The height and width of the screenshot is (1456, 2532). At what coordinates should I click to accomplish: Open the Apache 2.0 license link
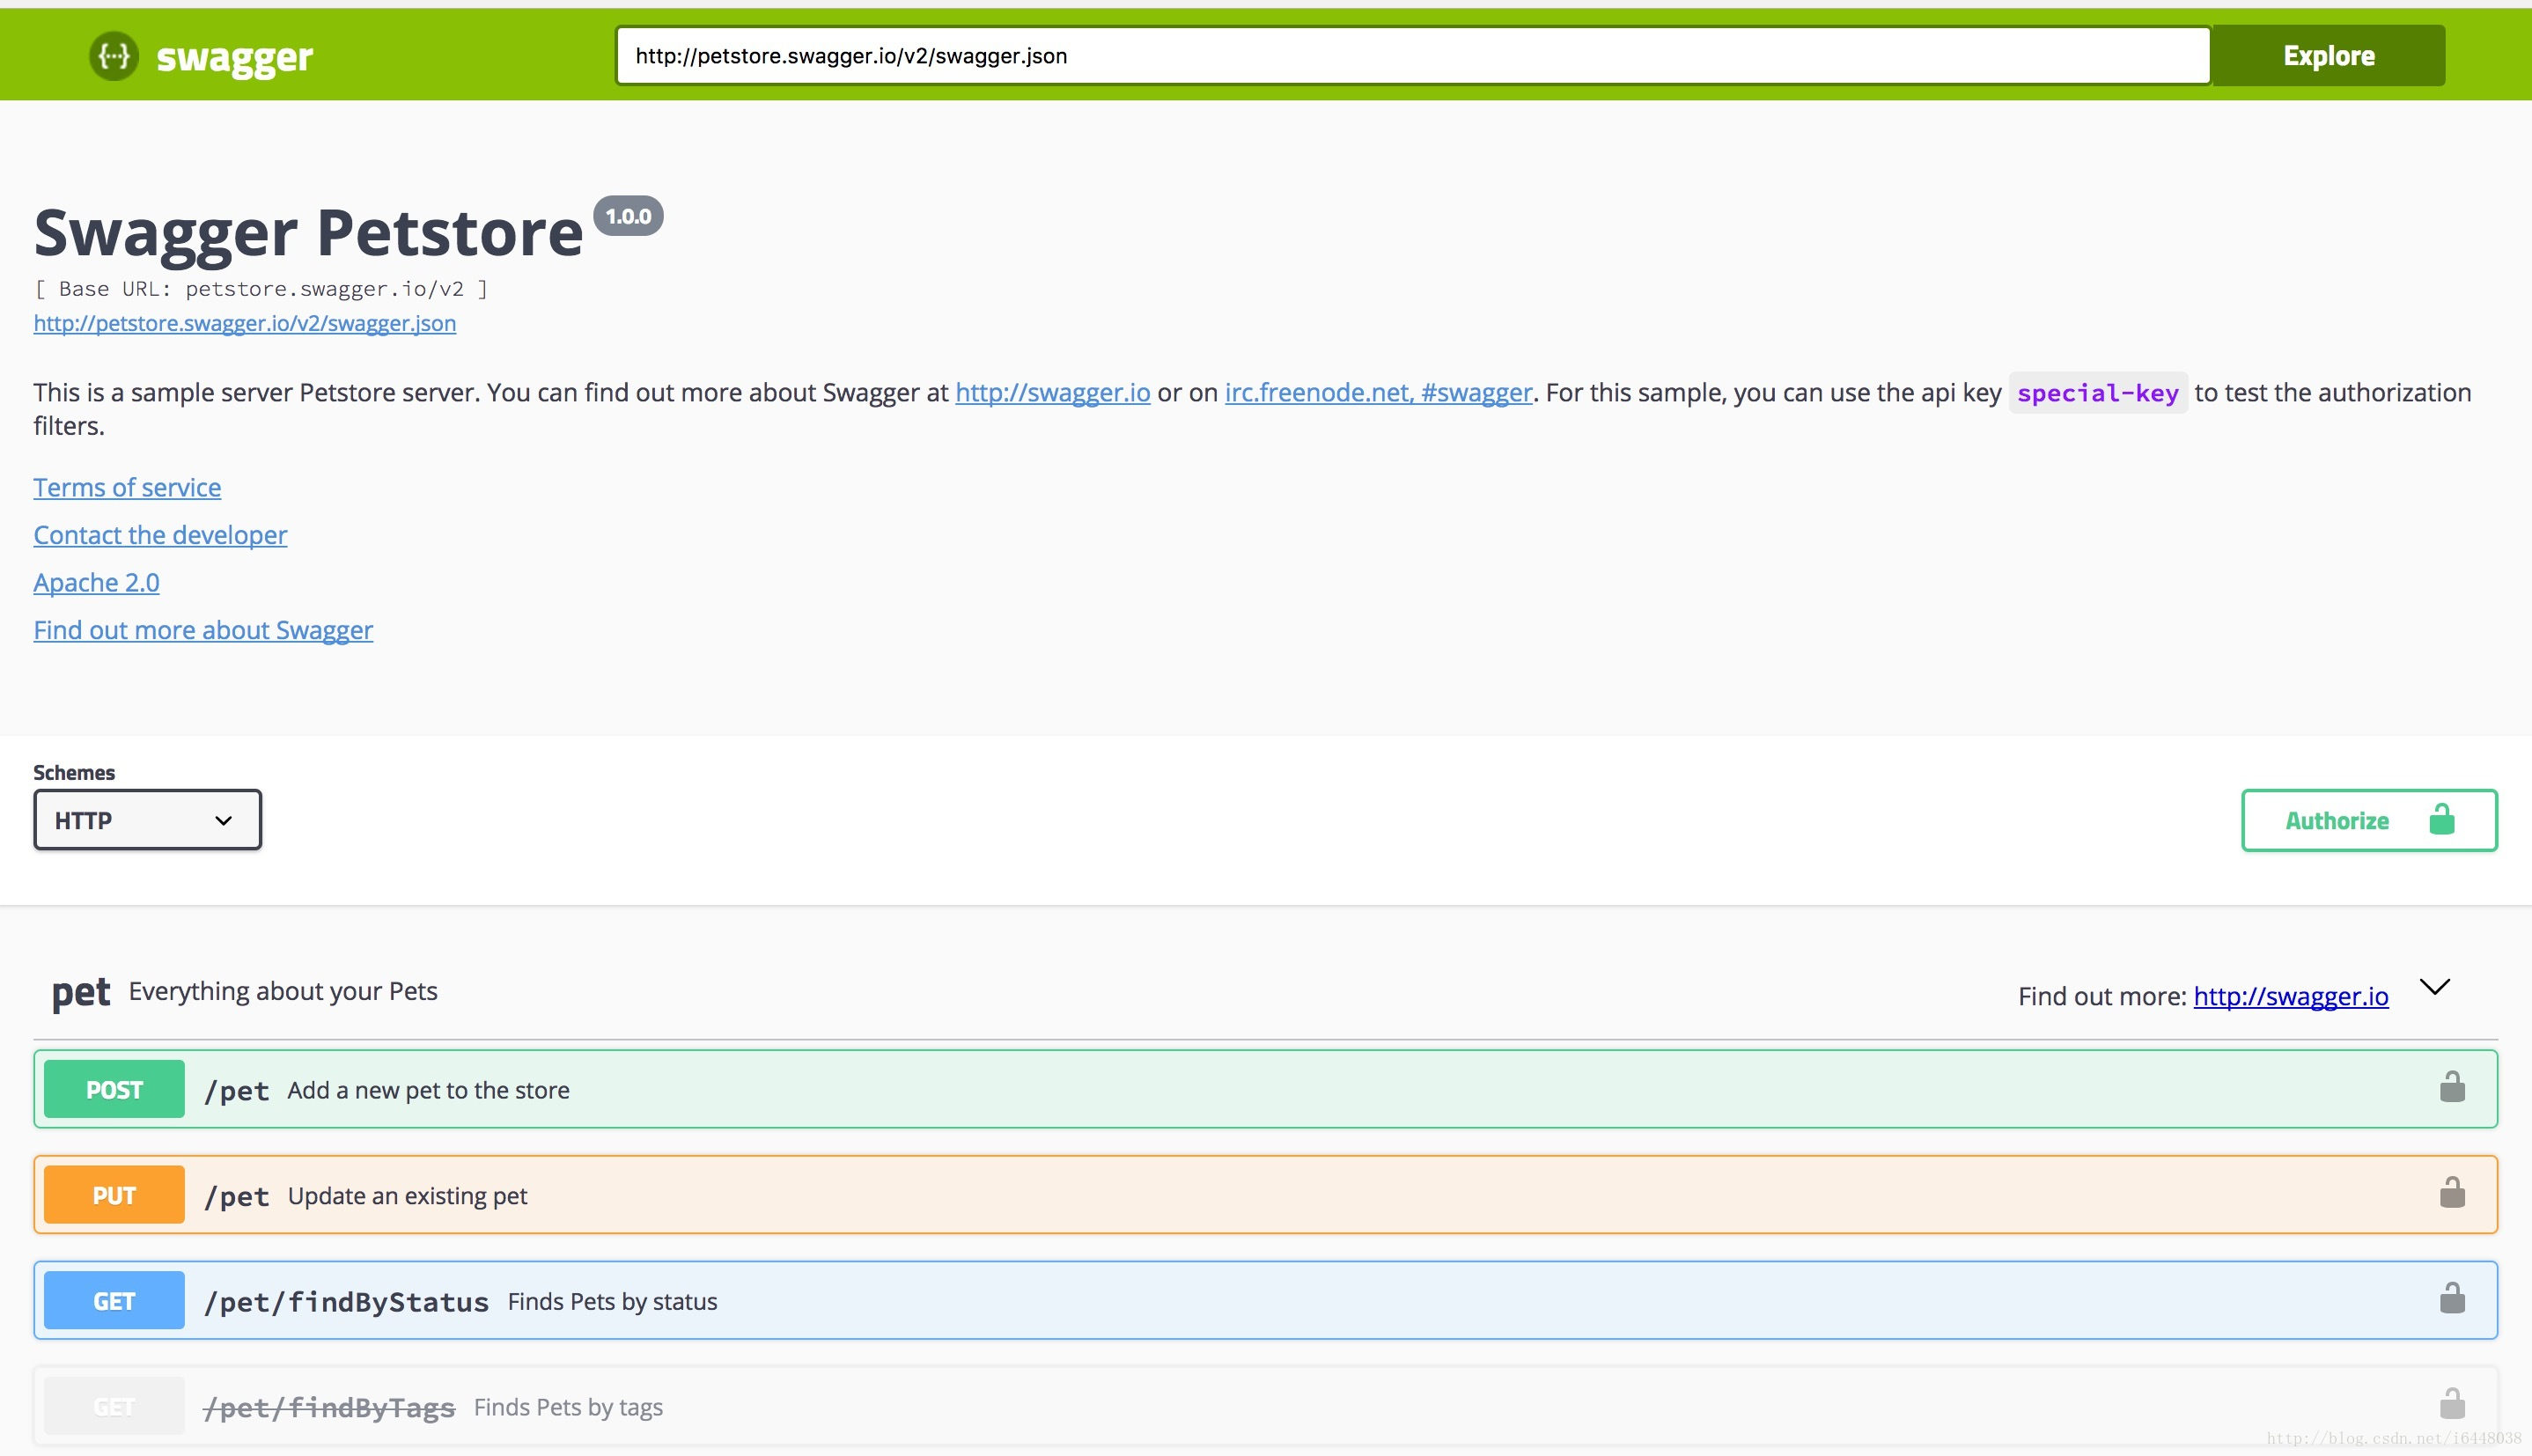coord(96,581)
